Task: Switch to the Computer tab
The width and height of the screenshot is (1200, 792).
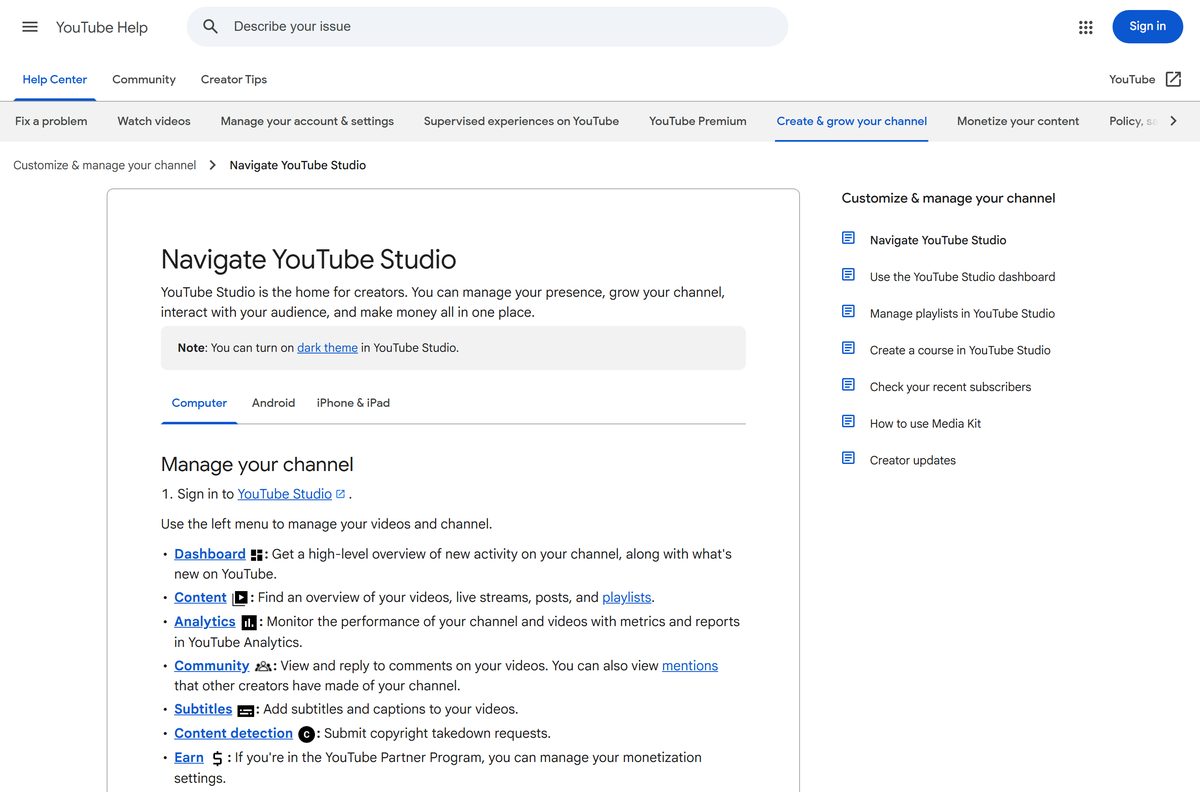Action: (199, 403)
